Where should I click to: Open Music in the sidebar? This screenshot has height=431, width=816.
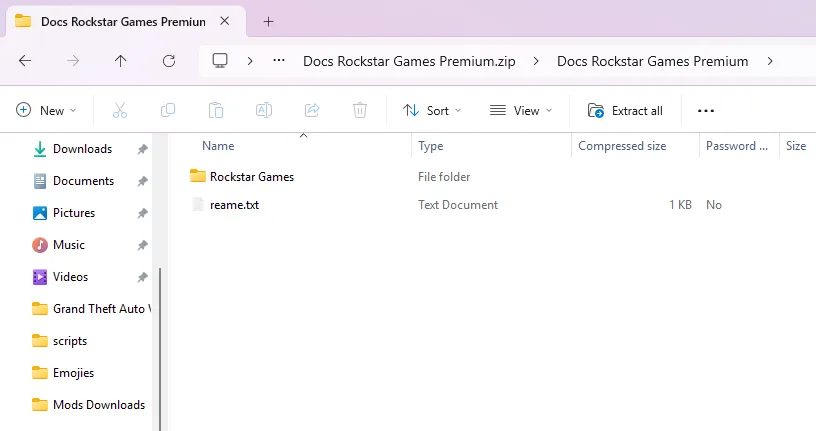[69, 245]
